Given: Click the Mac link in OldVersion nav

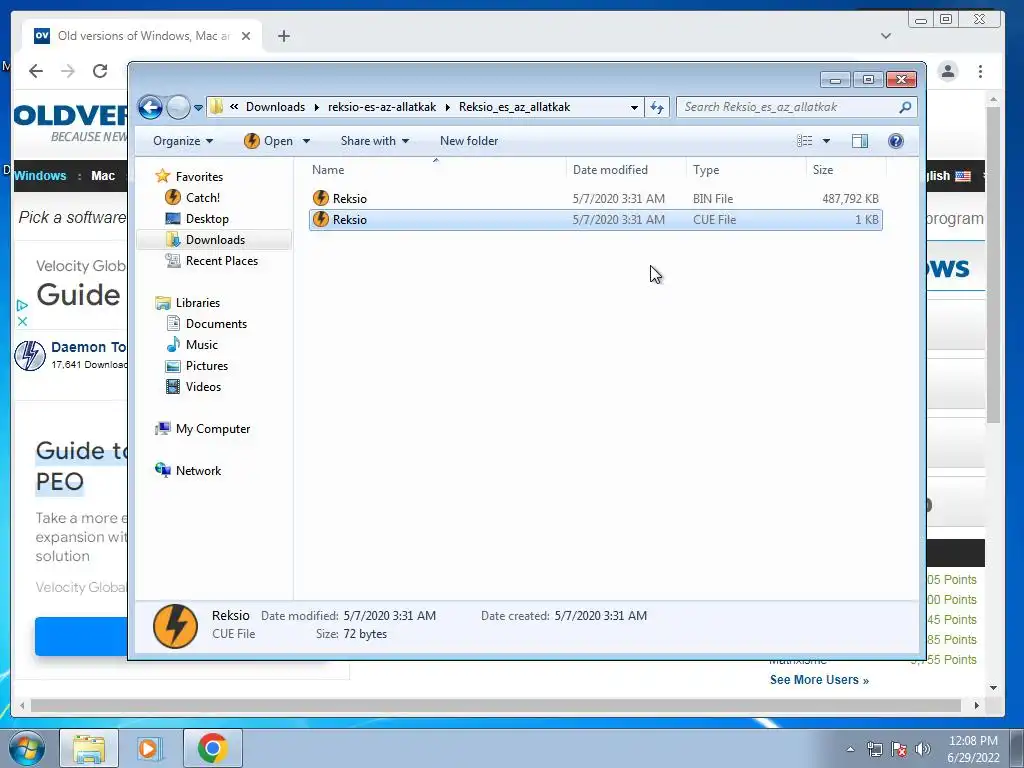Looking at the screenshot, I should pos(103,176).
